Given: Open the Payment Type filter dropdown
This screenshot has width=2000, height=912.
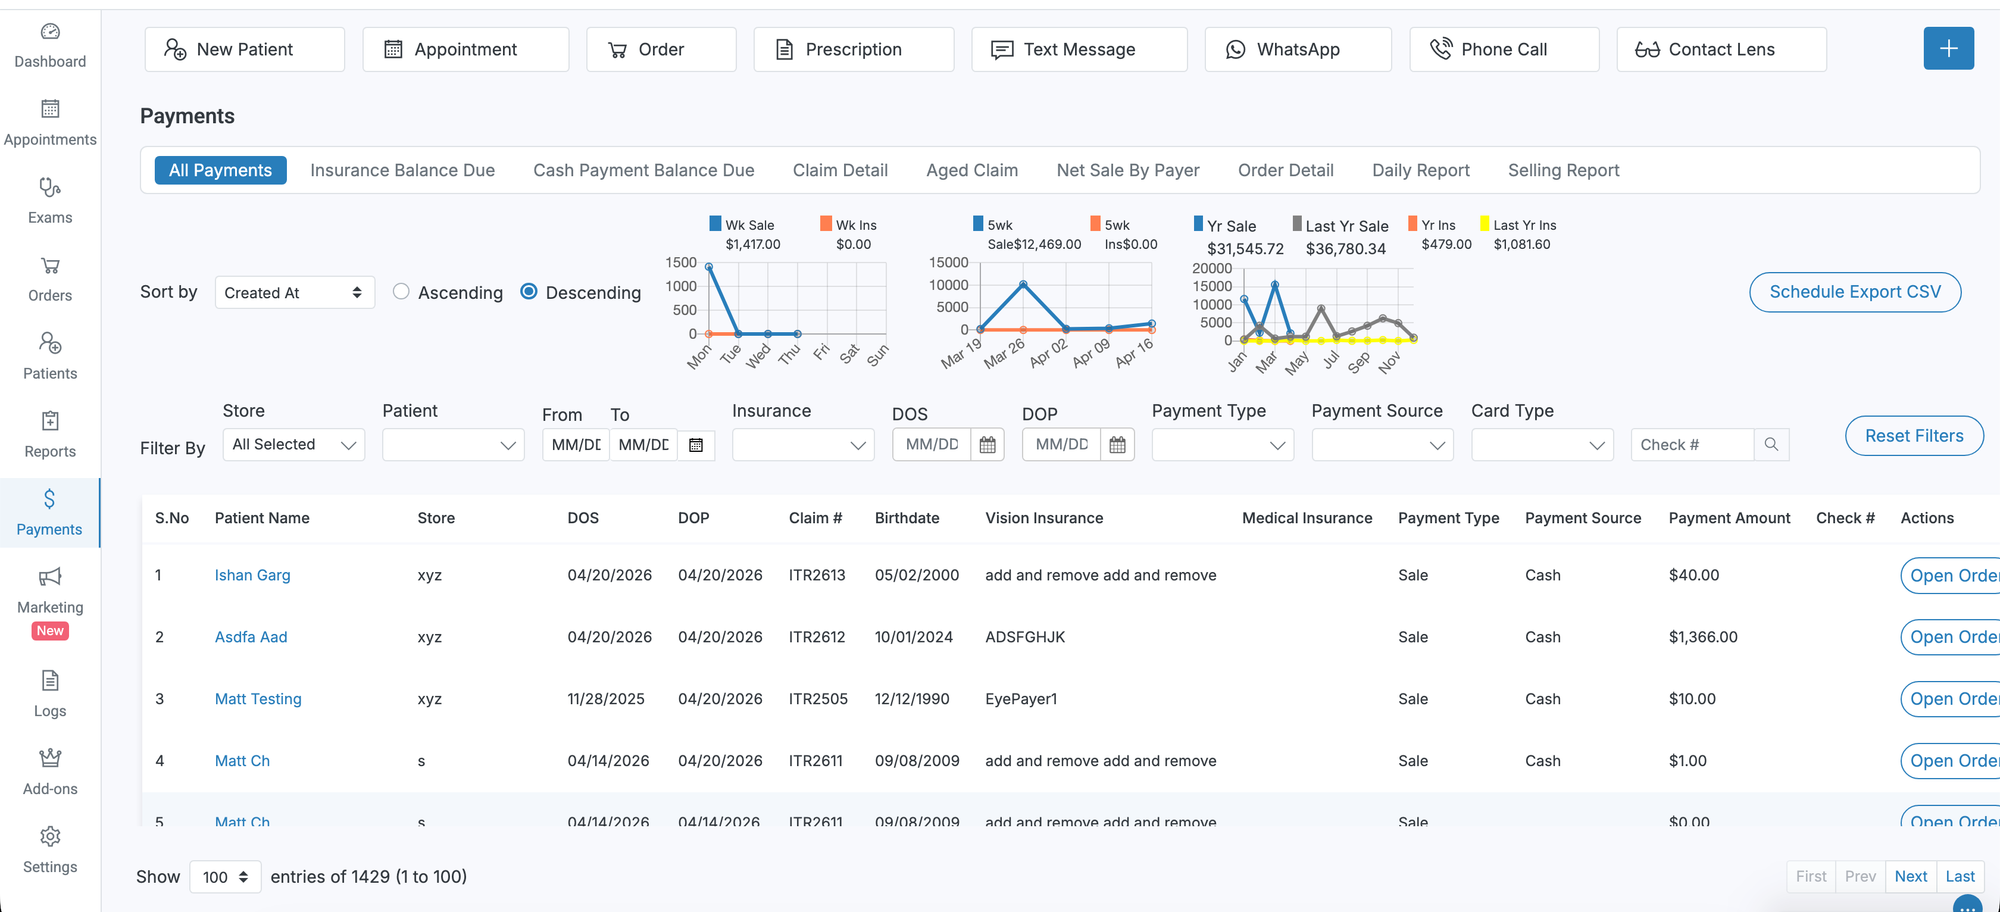Looking at the screenshot, I should (x=1222, y=445).
